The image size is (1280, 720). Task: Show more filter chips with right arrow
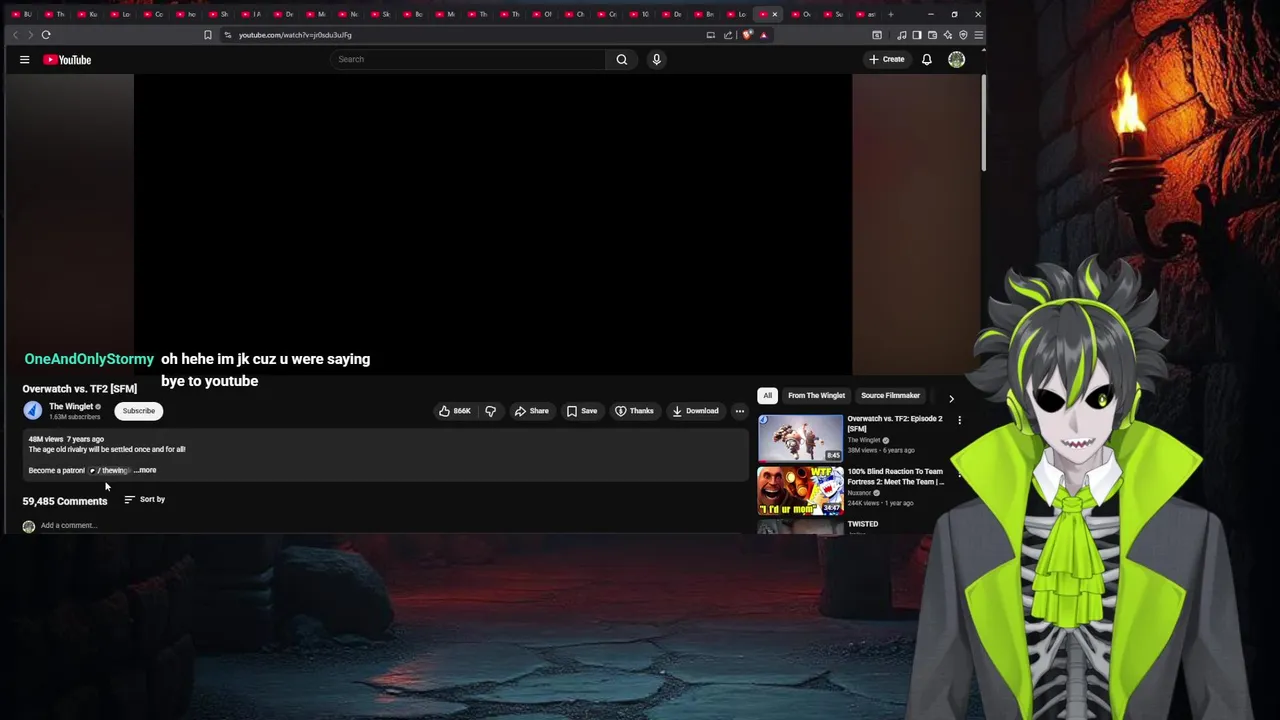[951, 398]
